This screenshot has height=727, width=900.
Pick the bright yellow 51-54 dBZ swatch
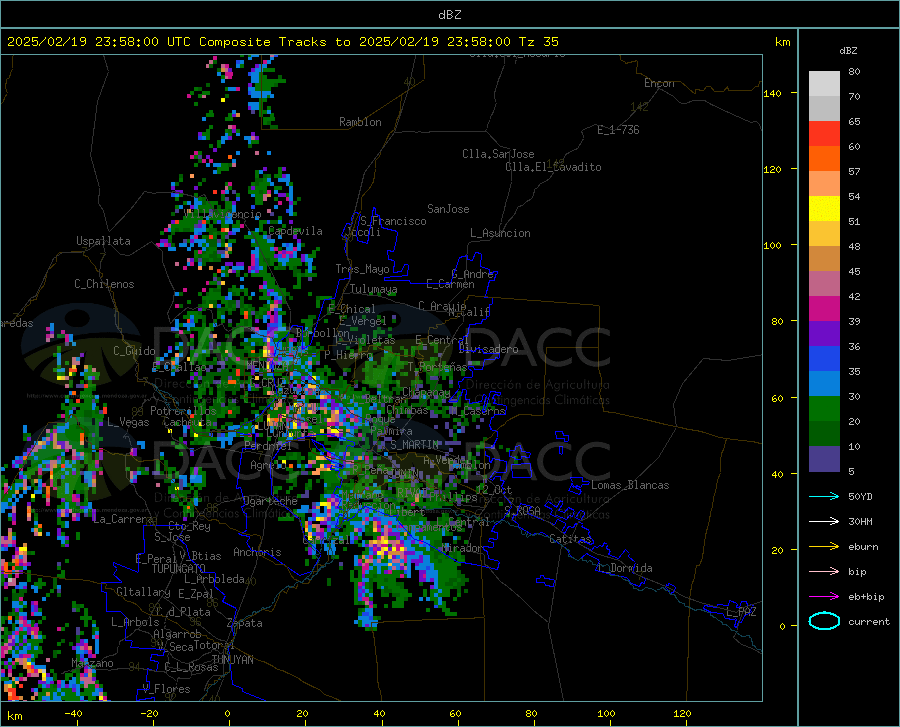[x=824, y=209]
